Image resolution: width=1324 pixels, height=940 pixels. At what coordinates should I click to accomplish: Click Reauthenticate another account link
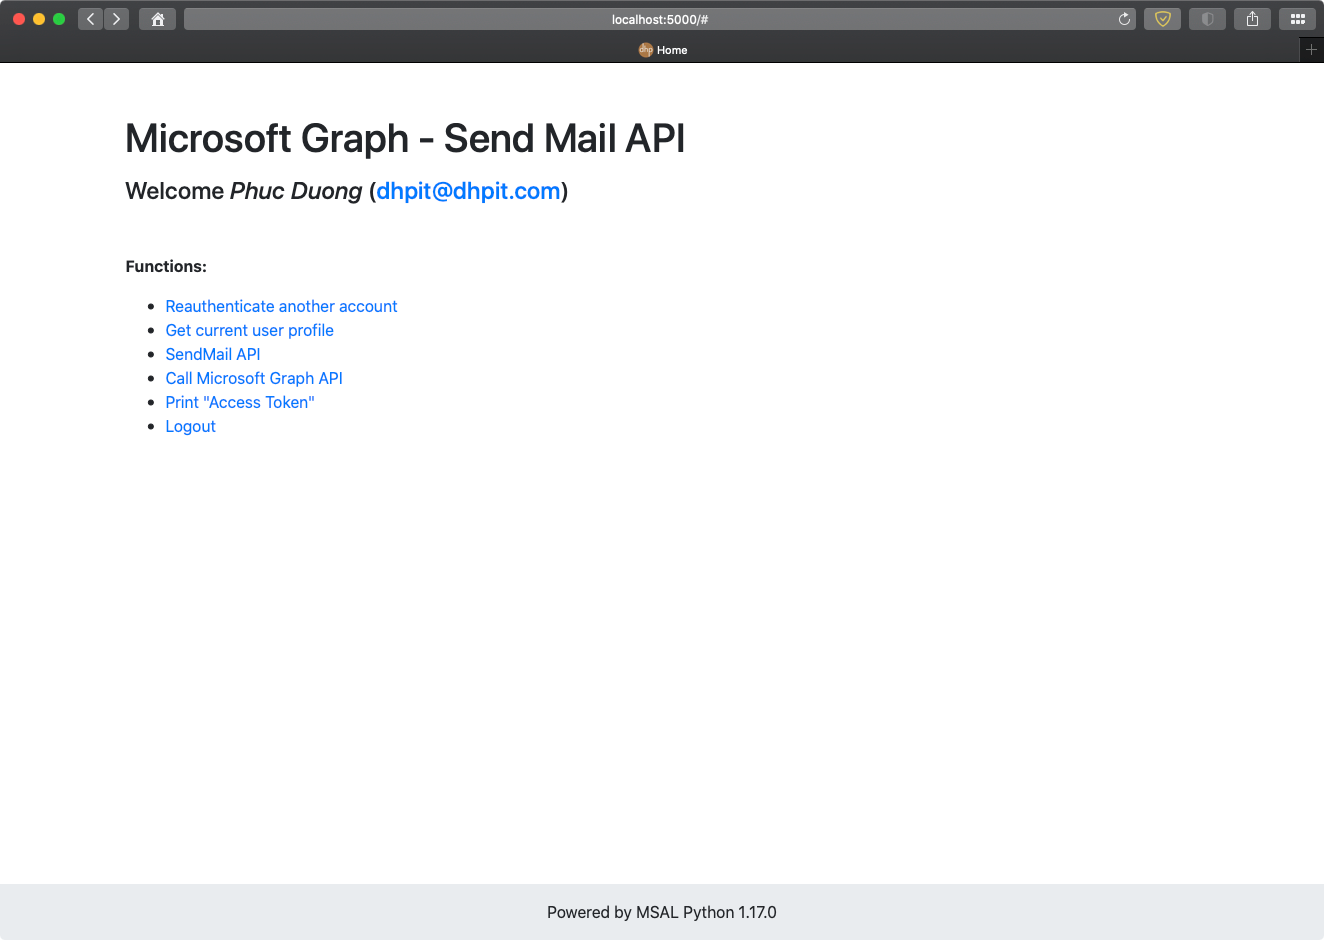click(281, 306)
